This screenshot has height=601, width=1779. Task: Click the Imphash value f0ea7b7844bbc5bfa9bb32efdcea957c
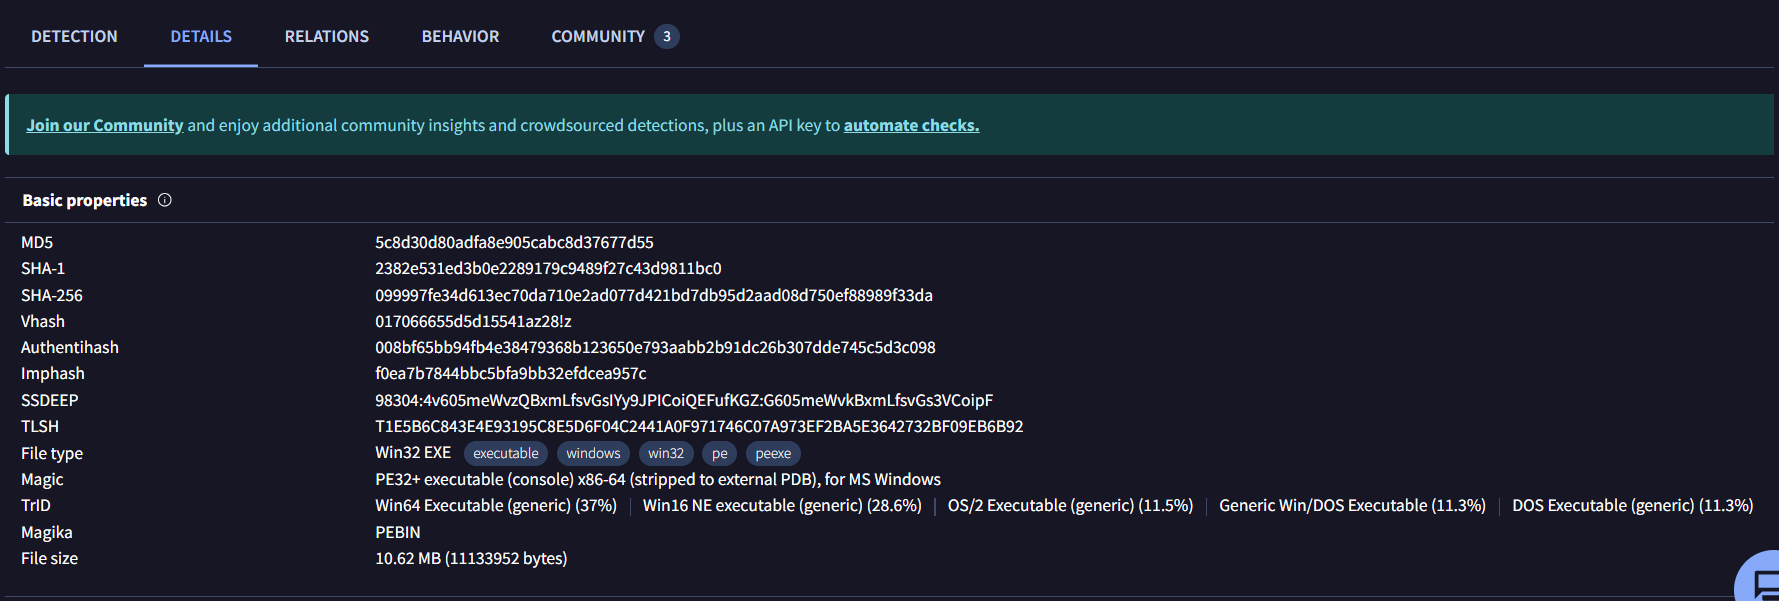click(x=511, y=373)
